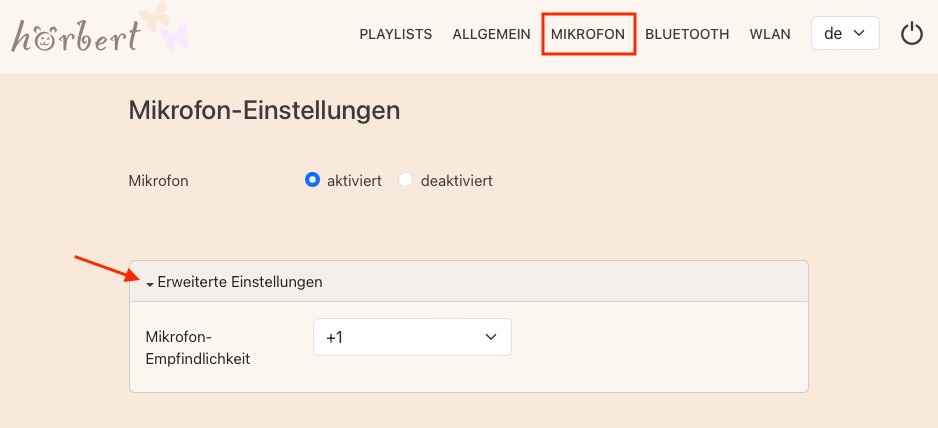
Task: Go to the PLAYLISTS tab
Action: point(395,34)
